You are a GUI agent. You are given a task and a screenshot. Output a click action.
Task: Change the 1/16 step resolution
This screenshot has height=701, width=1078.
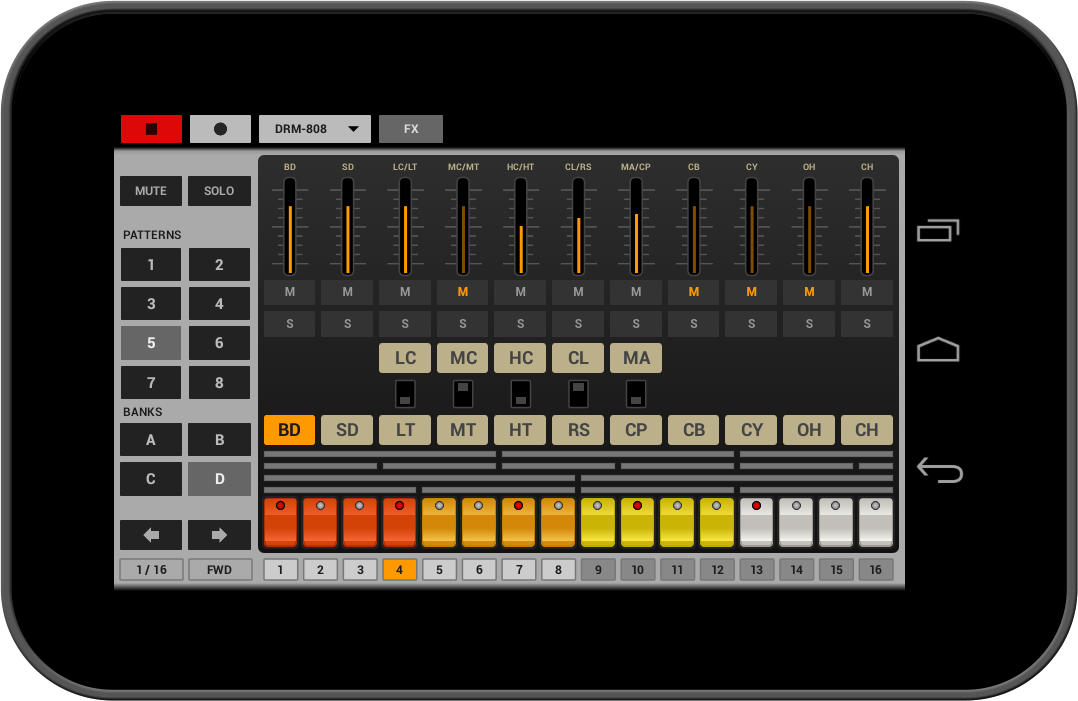(x=151, y=570)
